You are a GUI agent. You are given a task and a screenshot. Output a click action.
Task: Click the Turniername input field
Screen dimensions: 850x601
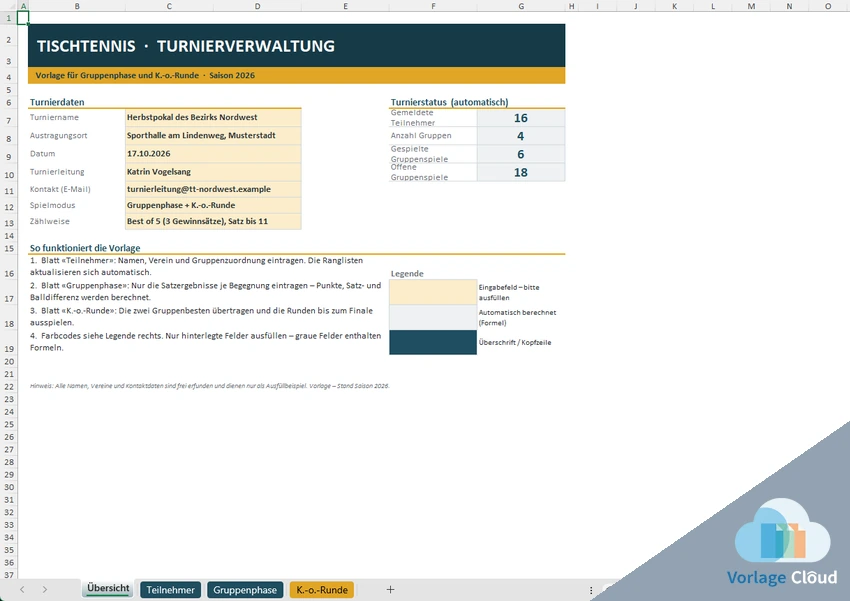coord(213,118)
